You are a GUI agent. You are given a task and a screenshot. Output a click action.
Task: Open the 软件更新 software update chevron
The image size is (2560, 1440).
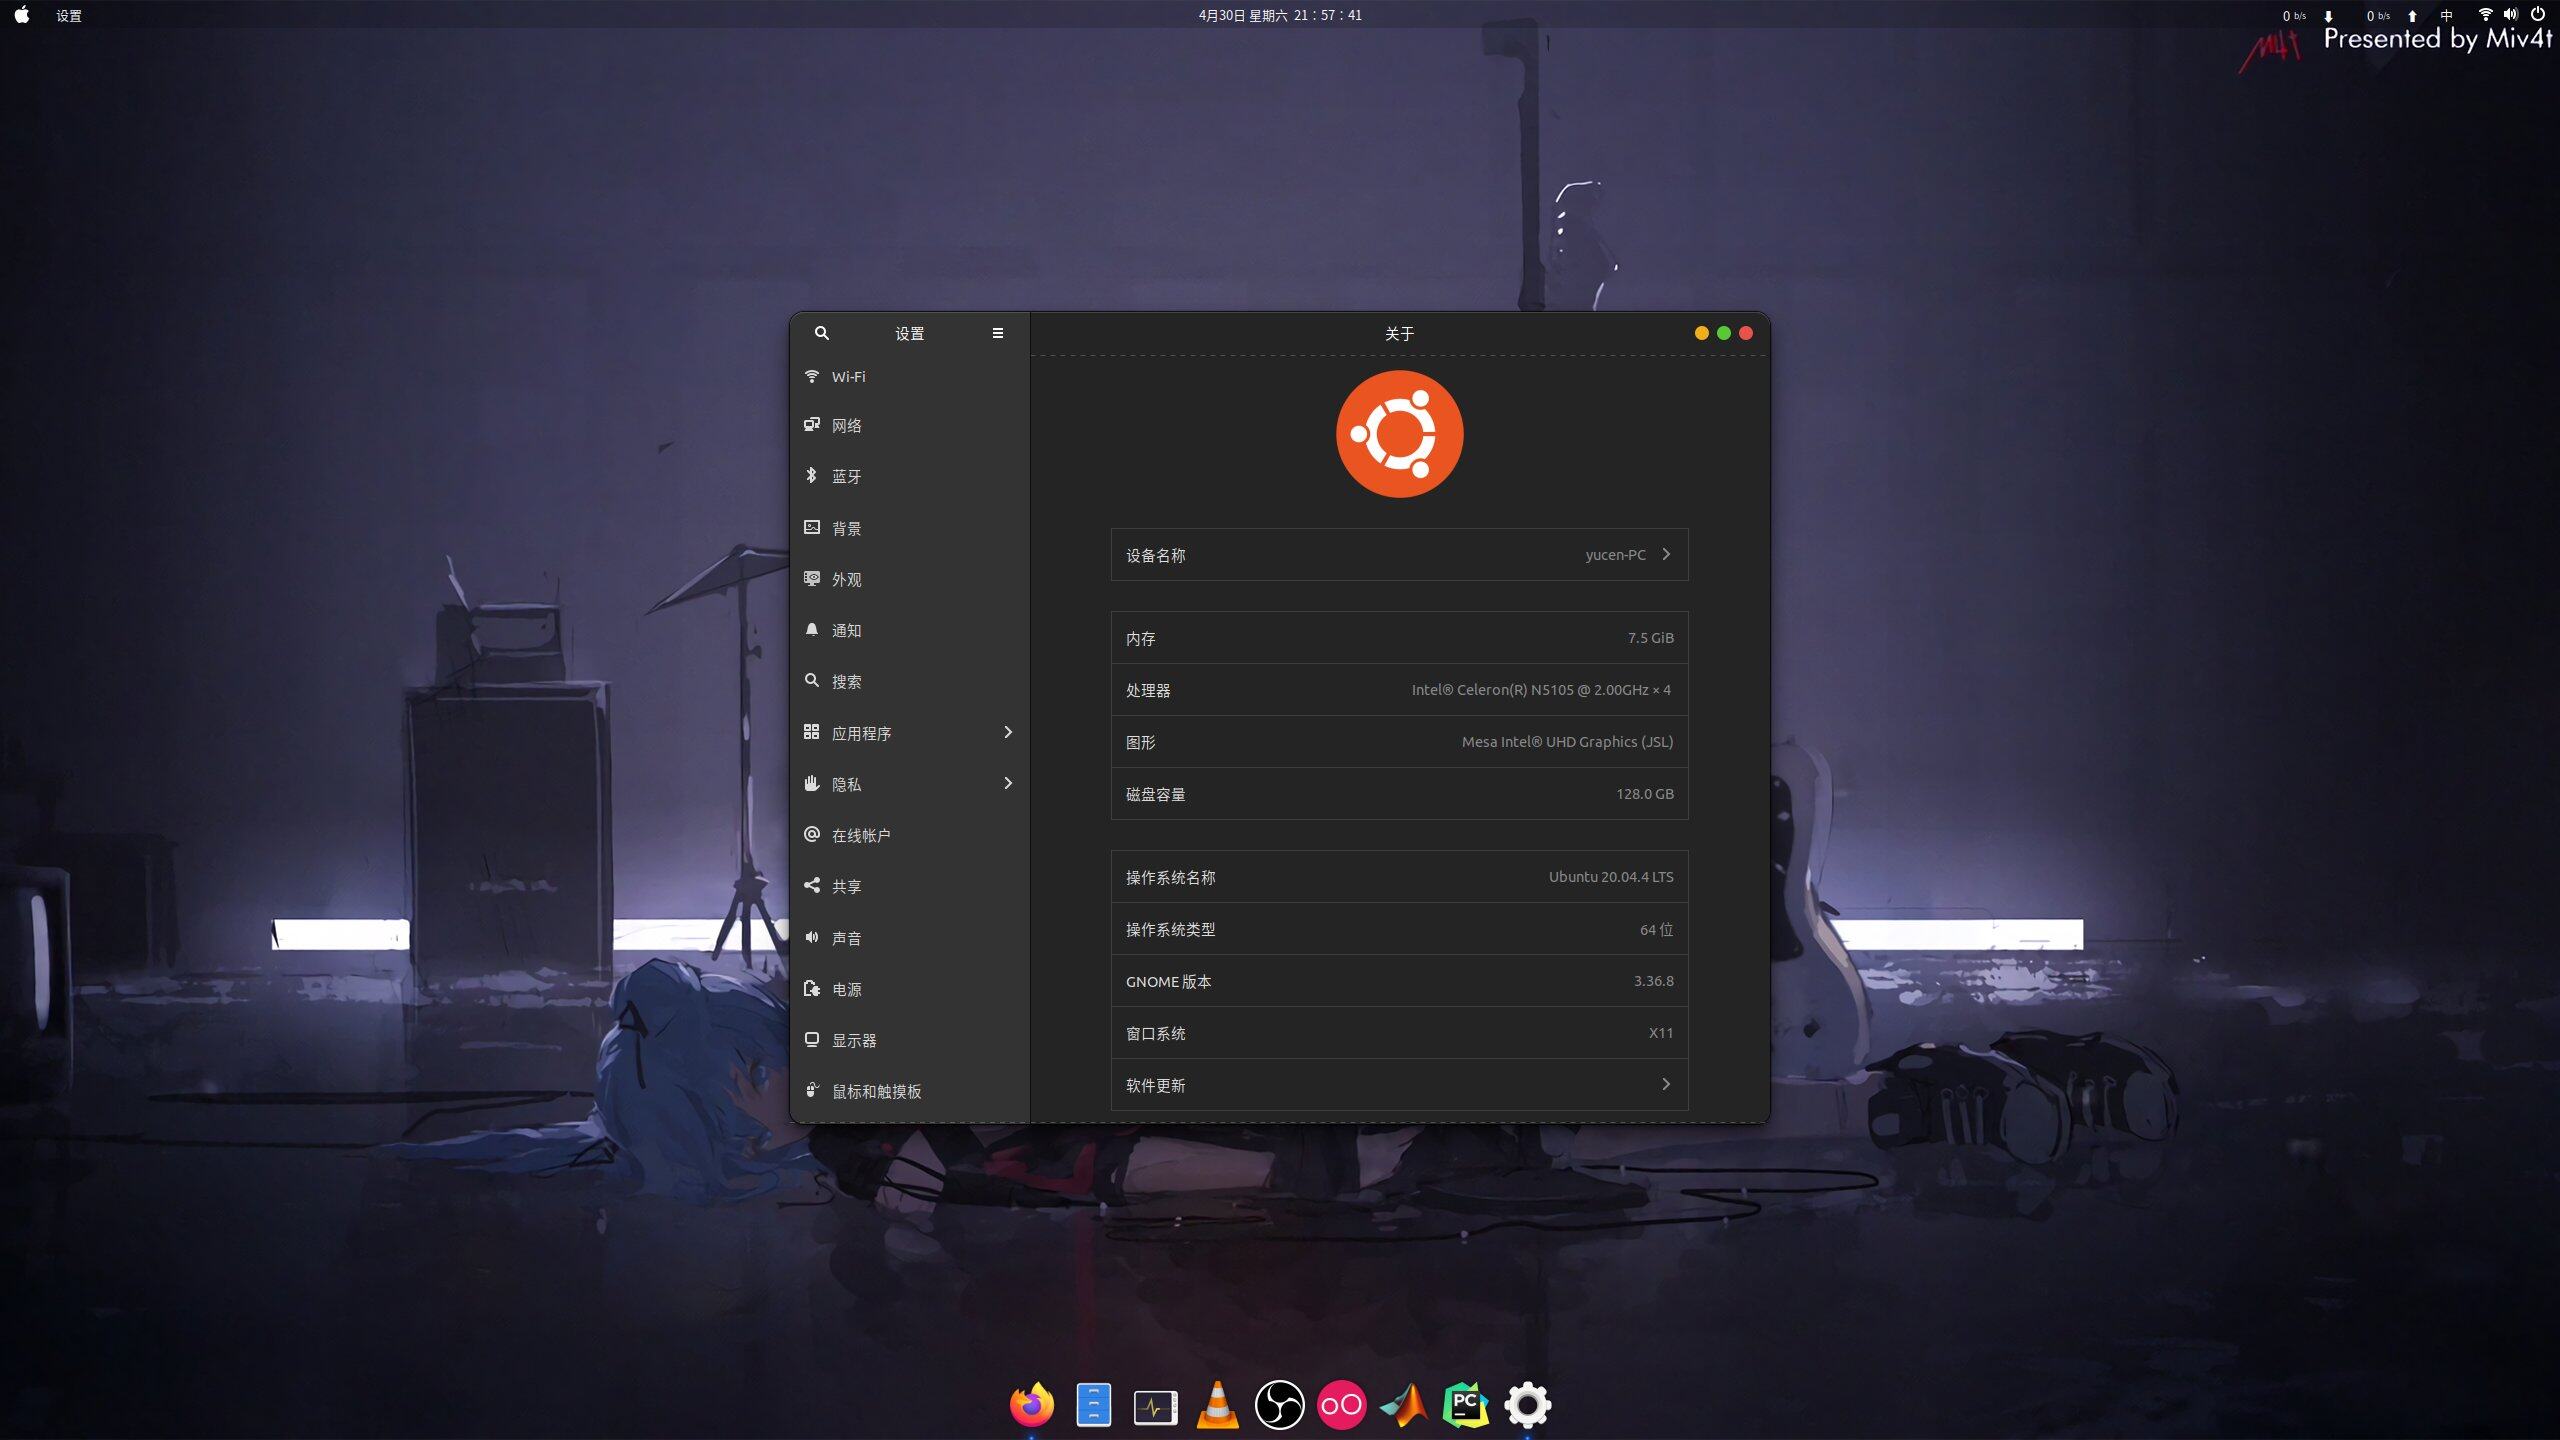[x=1666, y=1084]
